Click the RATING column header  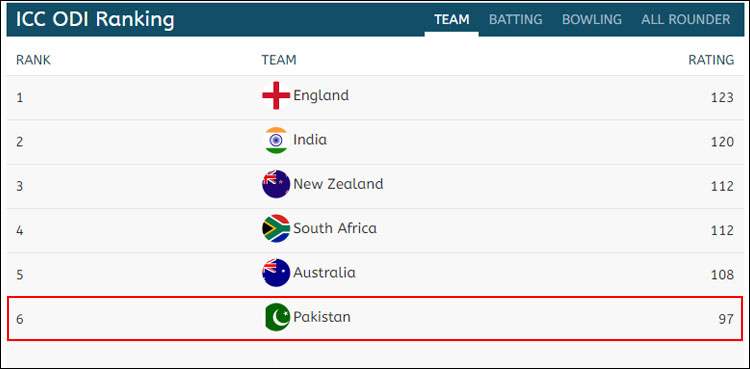point(711,60)
